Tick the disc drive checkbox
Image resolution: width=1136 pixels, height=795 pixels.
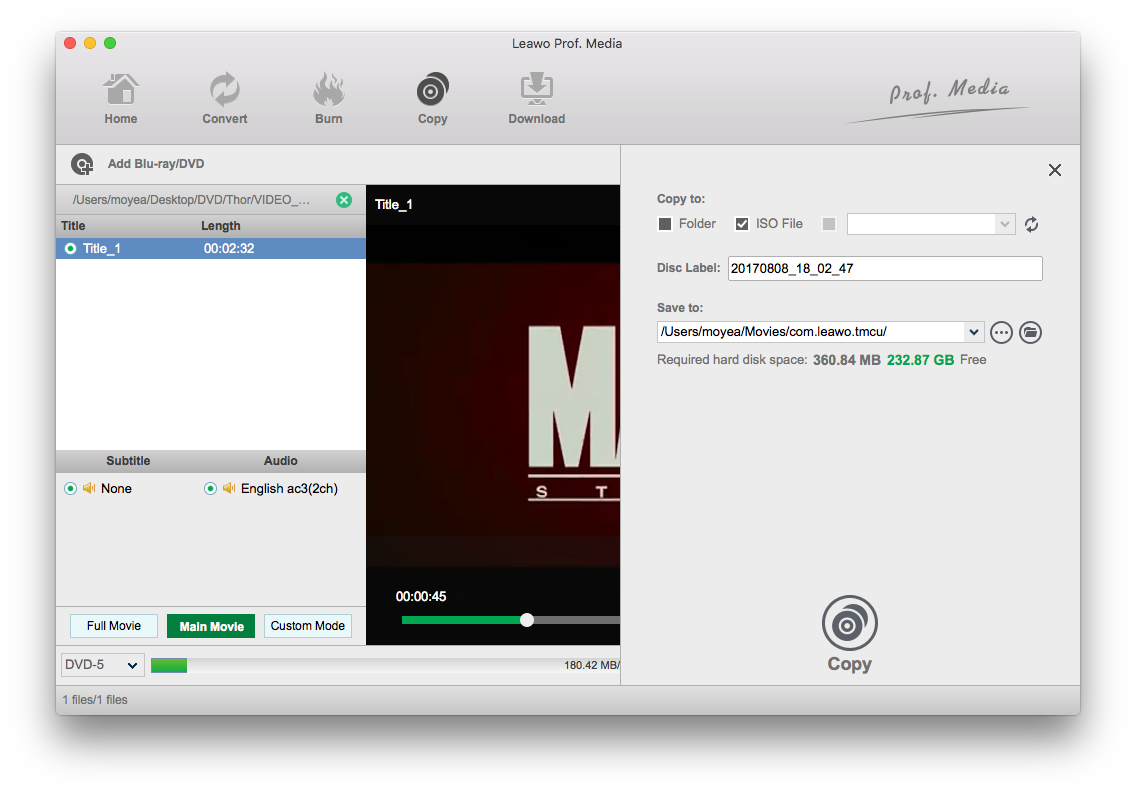[829, 224]
